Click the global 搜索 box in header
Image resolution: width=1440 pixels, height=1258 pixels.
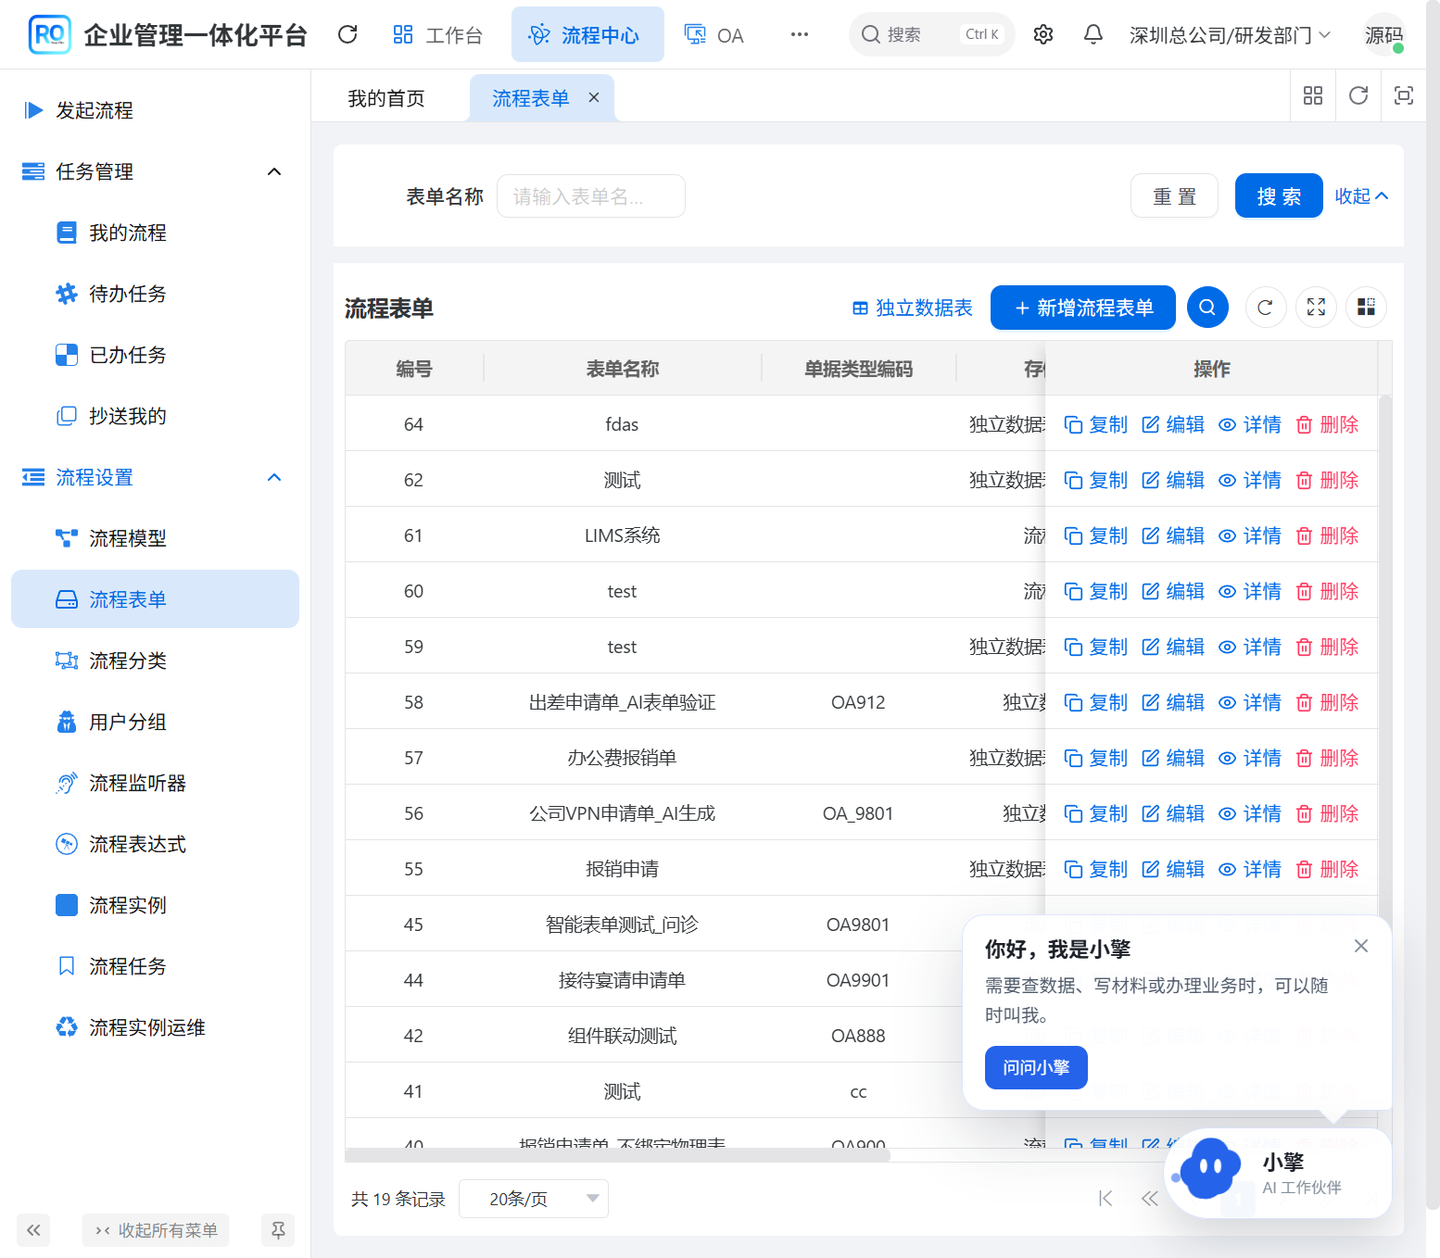click(x=931, y=35)
